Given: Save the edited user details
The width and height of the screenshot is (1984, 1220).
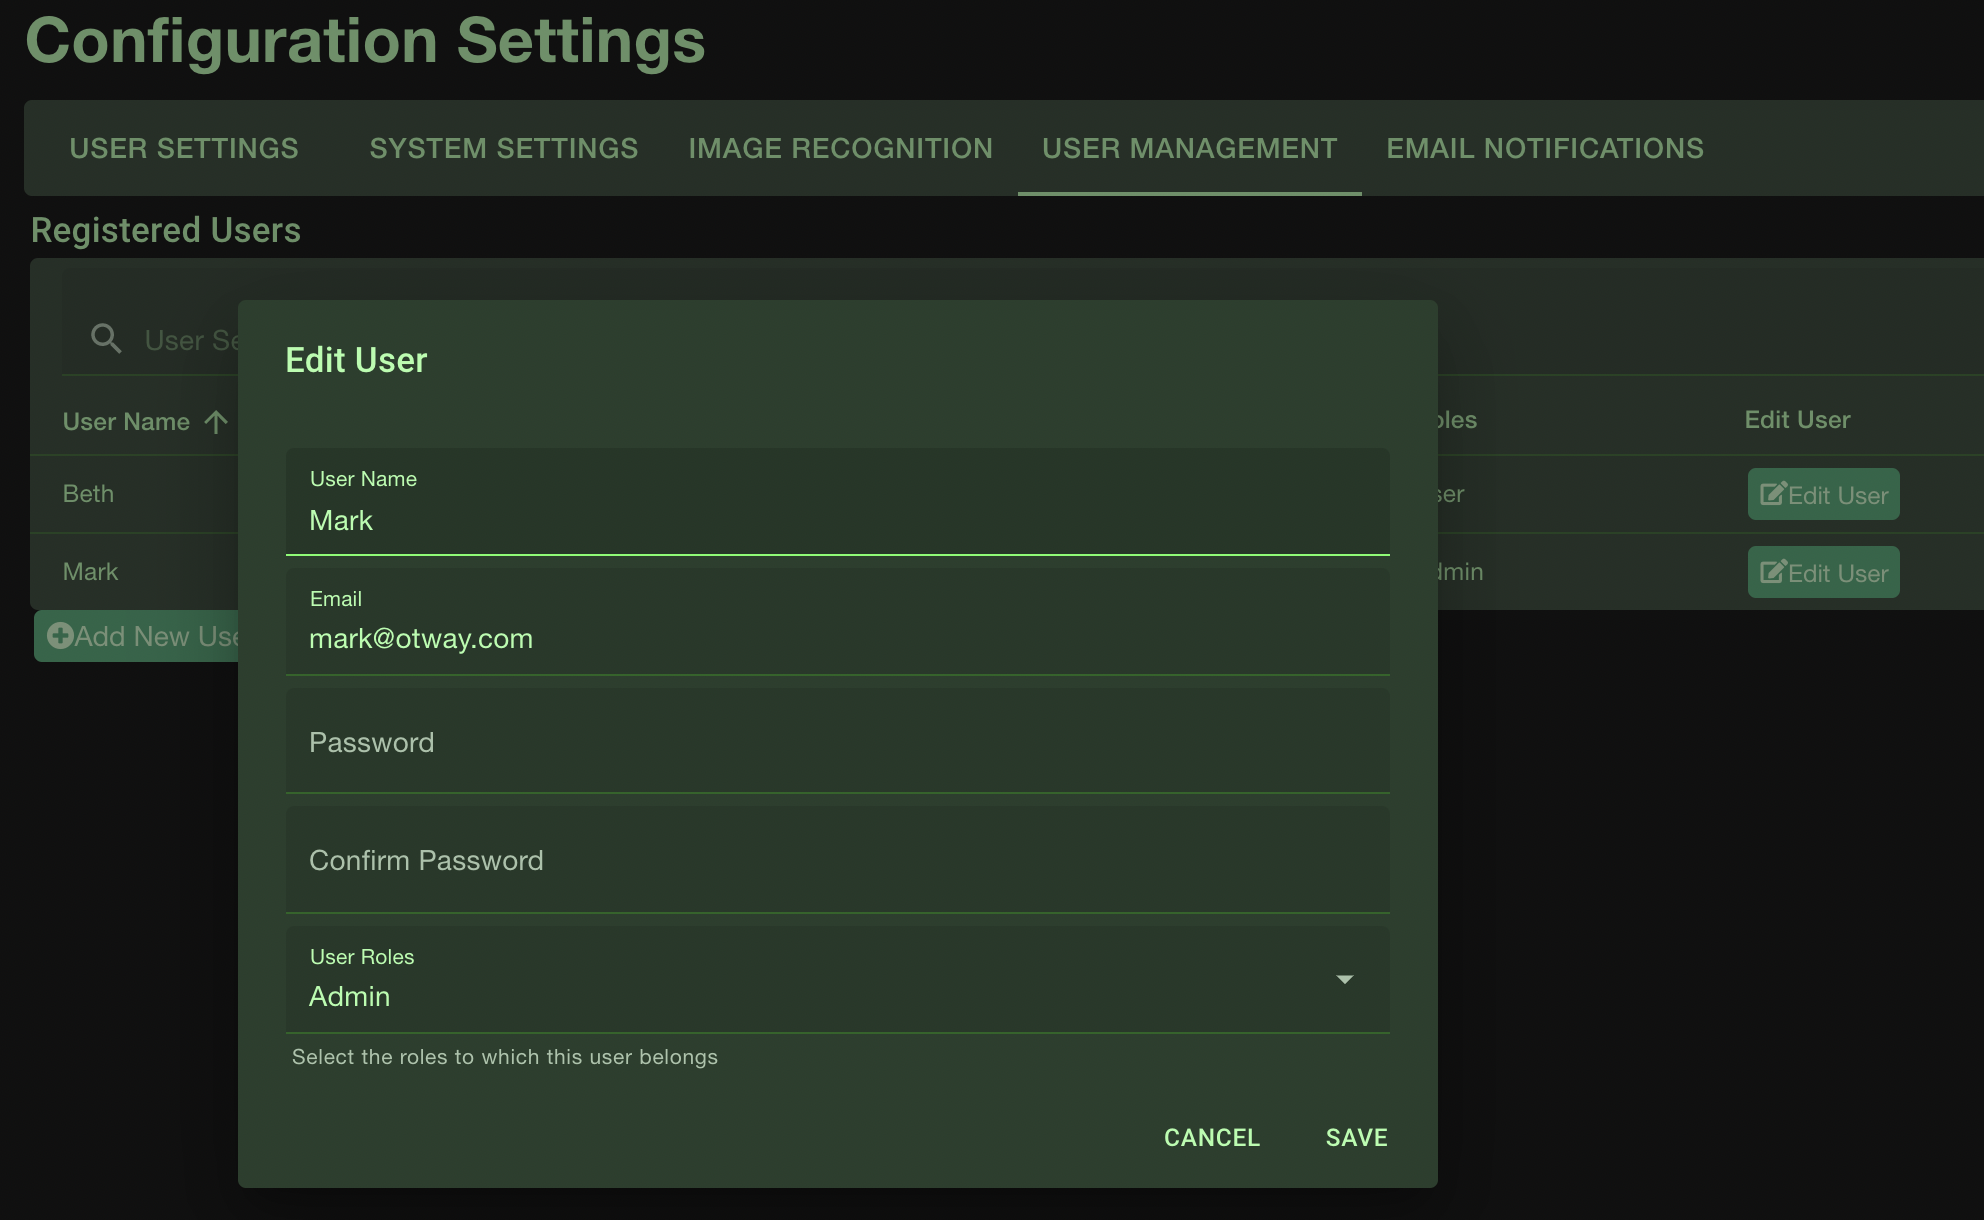Looking at the screenshot, I should [1355, 1137].
